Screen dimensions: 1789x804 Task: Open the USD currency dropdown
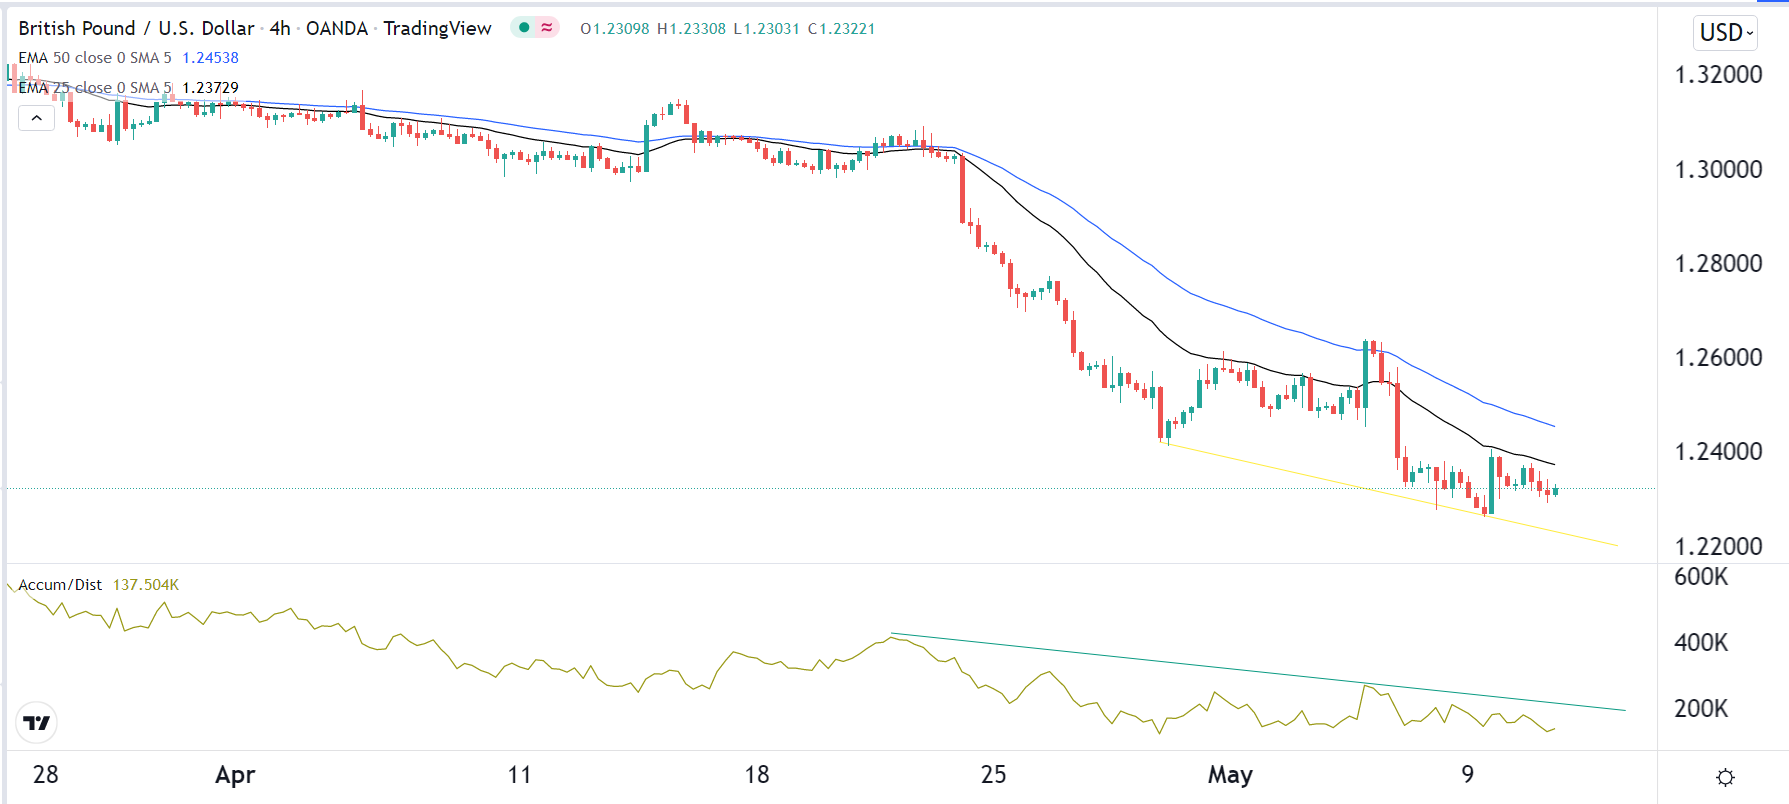[1727, 33]
